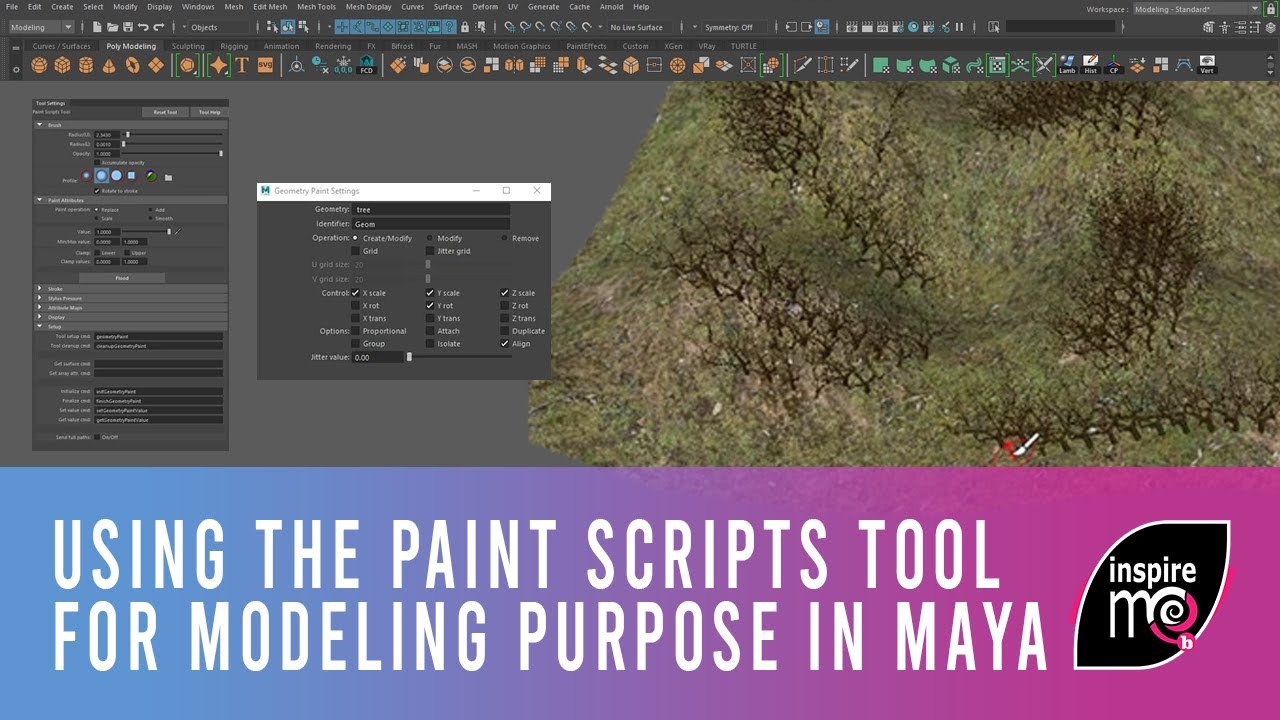Click the SVG import shelf icon

(265, 65)
